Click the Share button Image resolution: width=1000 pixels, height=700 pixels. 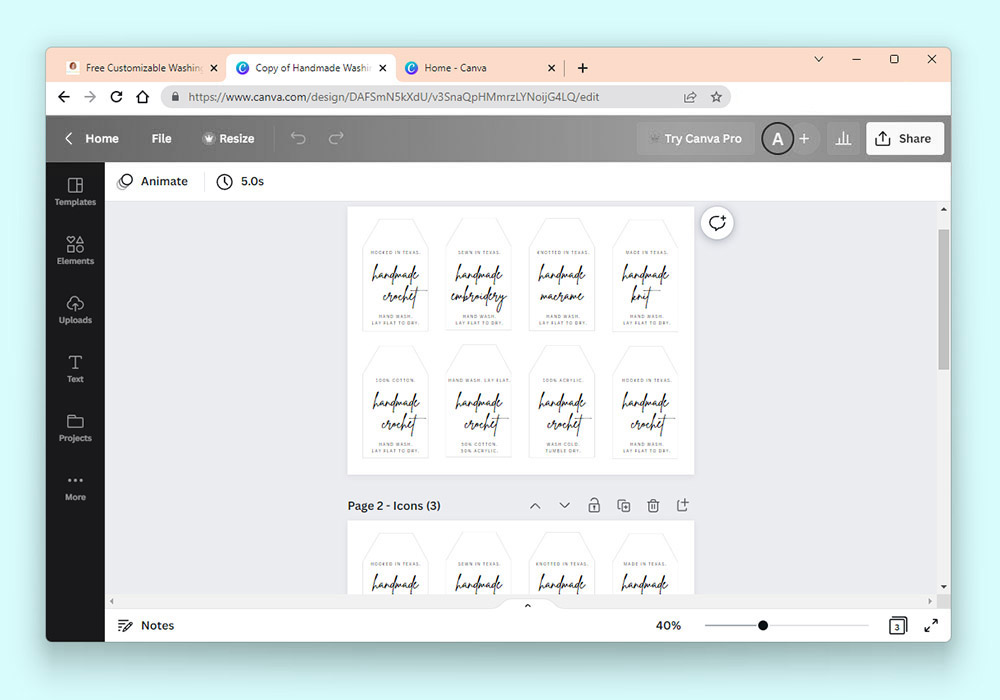pyautogui.click(x=904, y=138)
